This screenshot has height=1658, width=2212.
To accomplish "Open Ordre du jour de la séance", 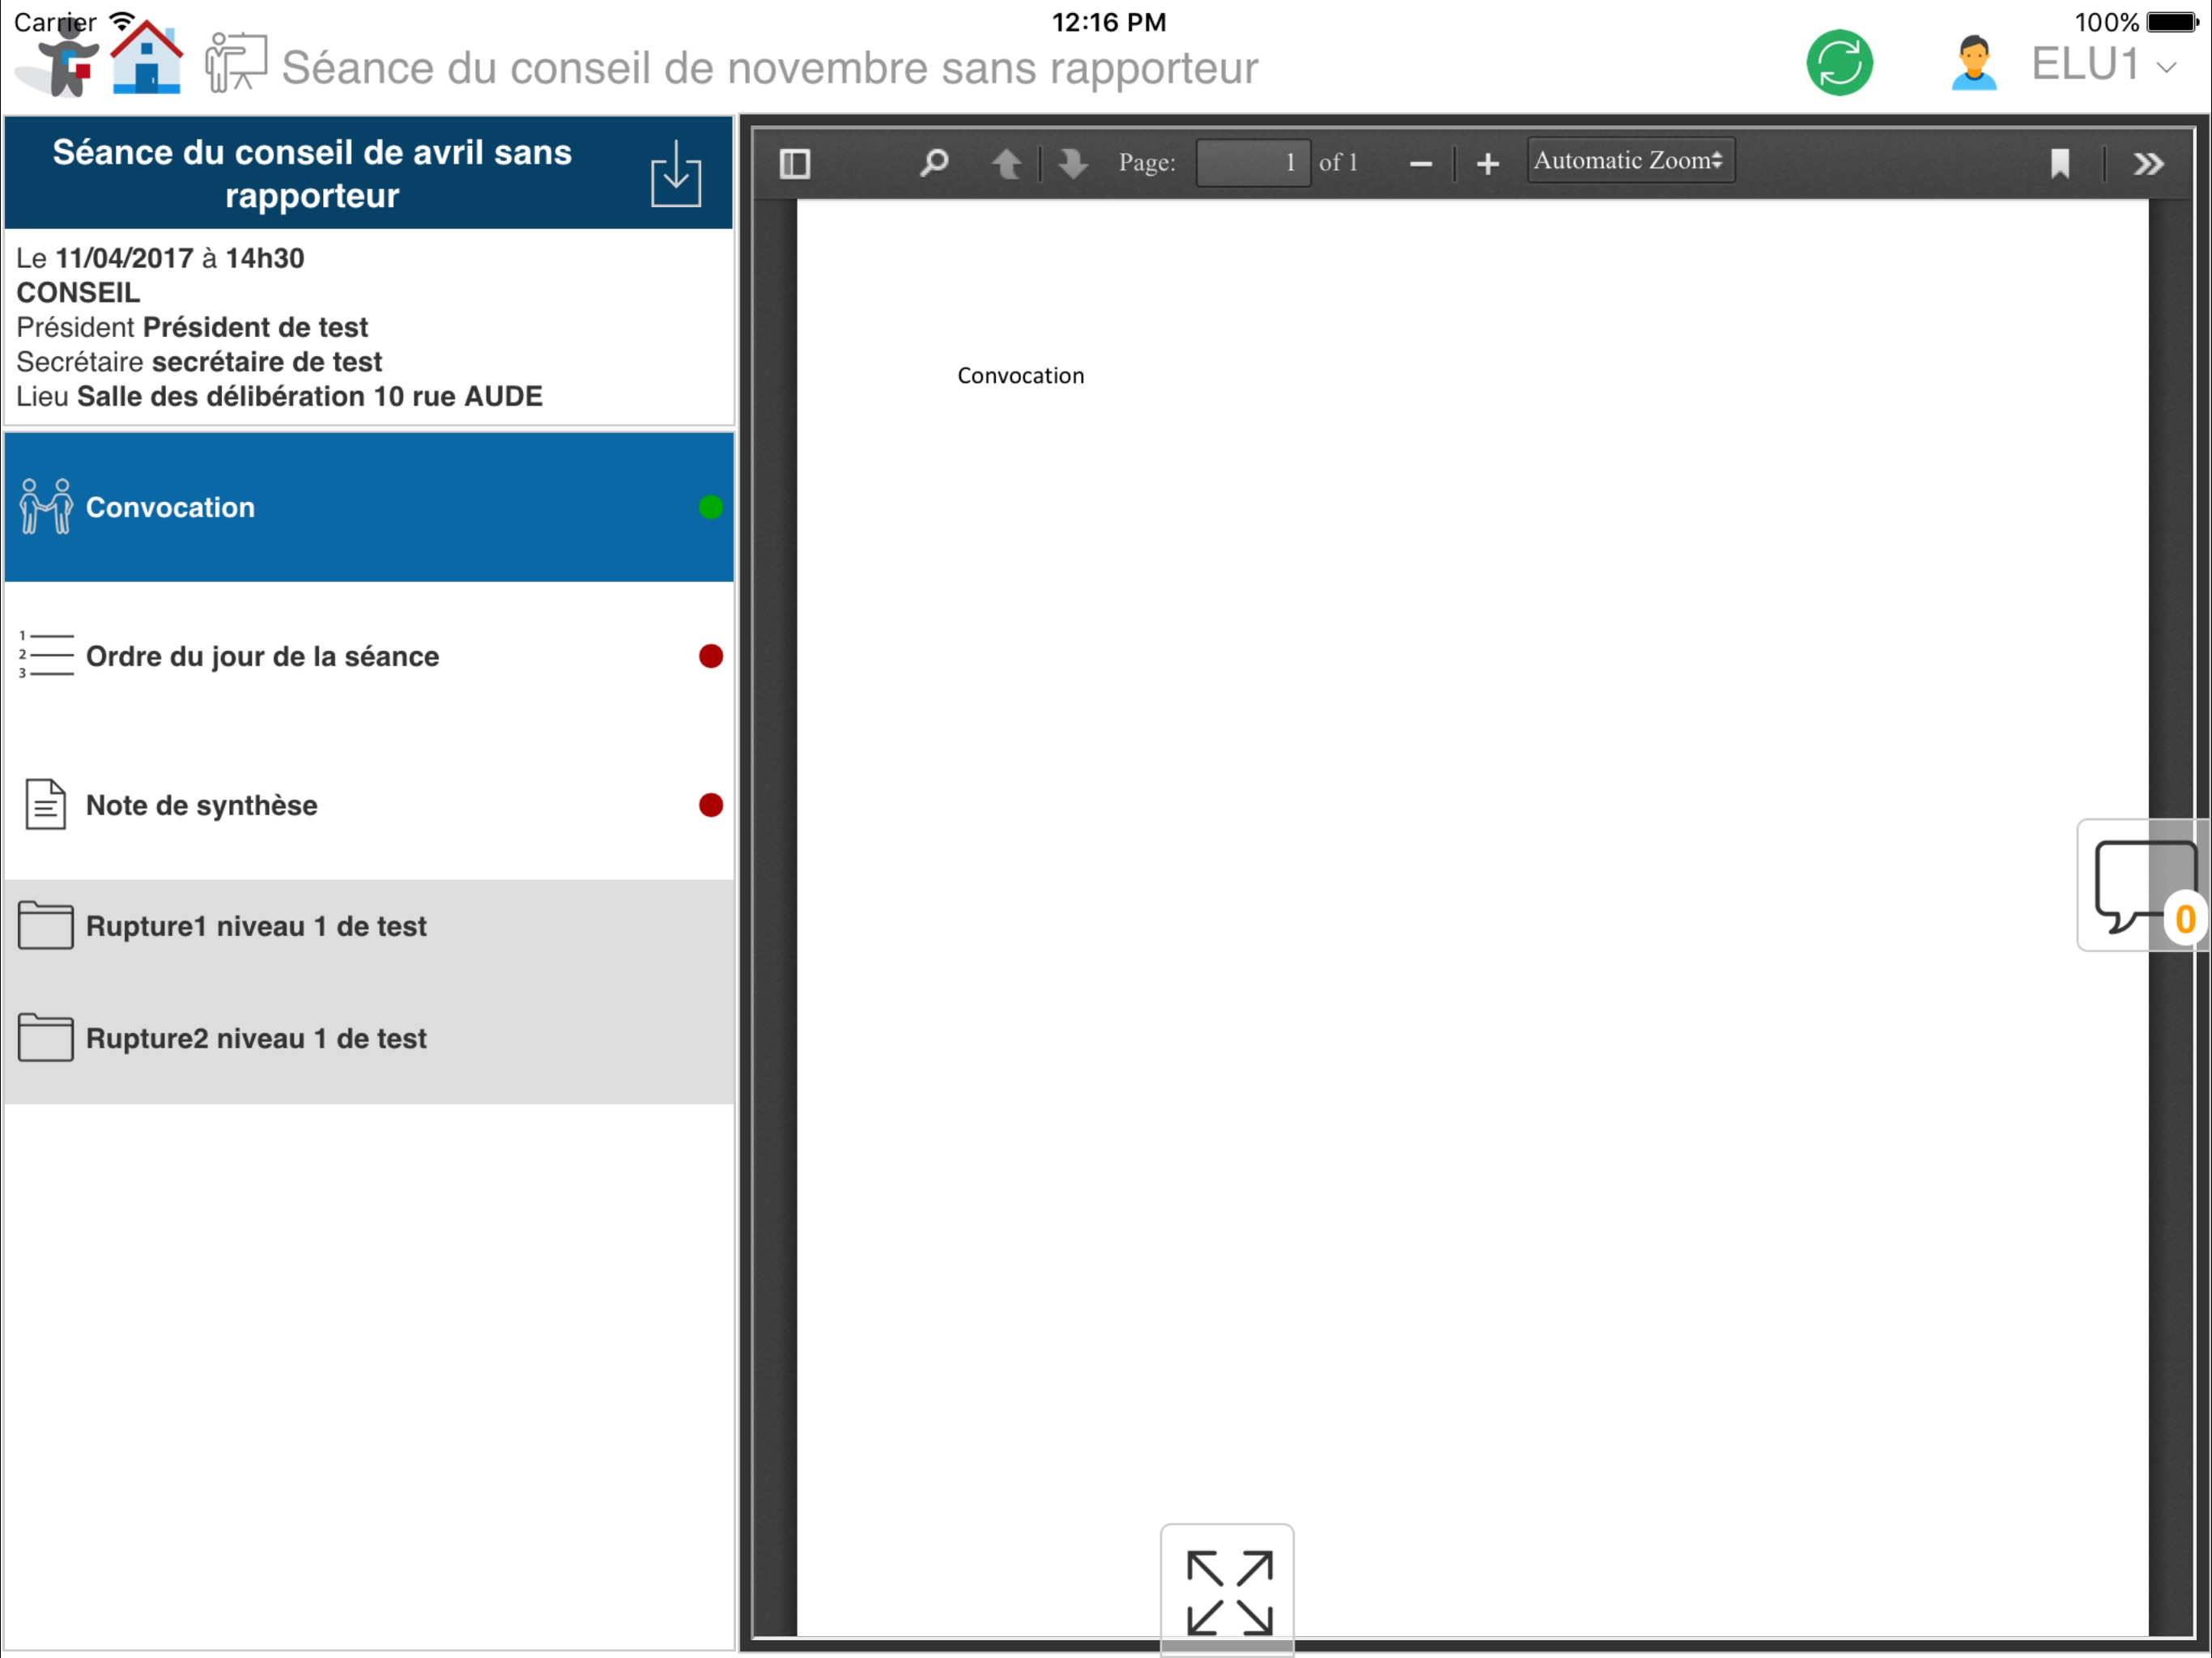I will click(x=369, y=656).
